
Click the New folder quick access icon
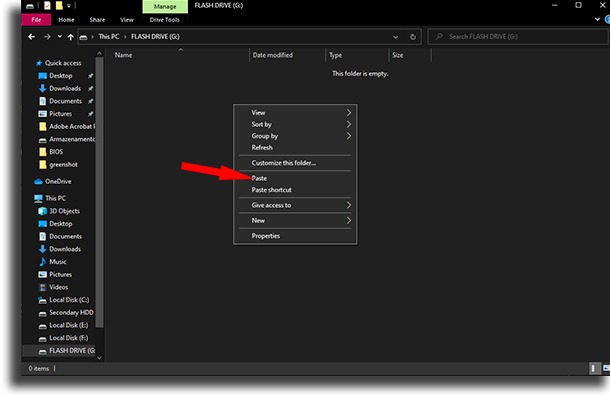[x=59, y=6]
